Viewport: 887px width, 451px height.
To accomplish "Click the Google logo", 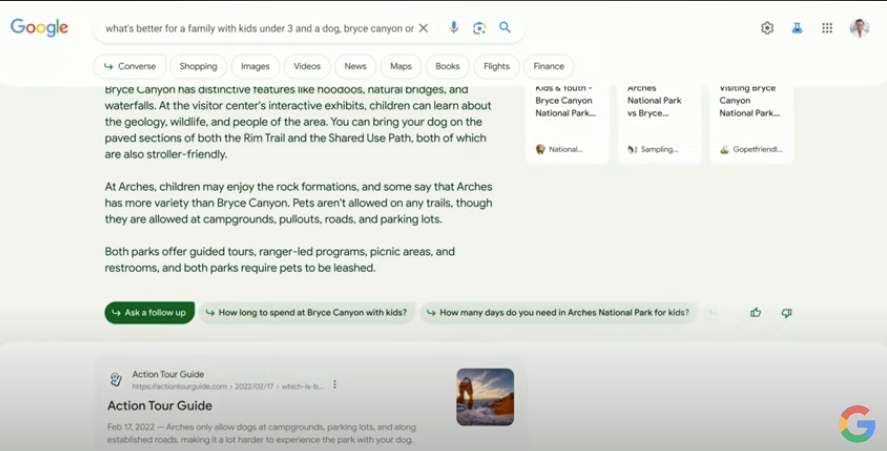I will tap(40, 27).
